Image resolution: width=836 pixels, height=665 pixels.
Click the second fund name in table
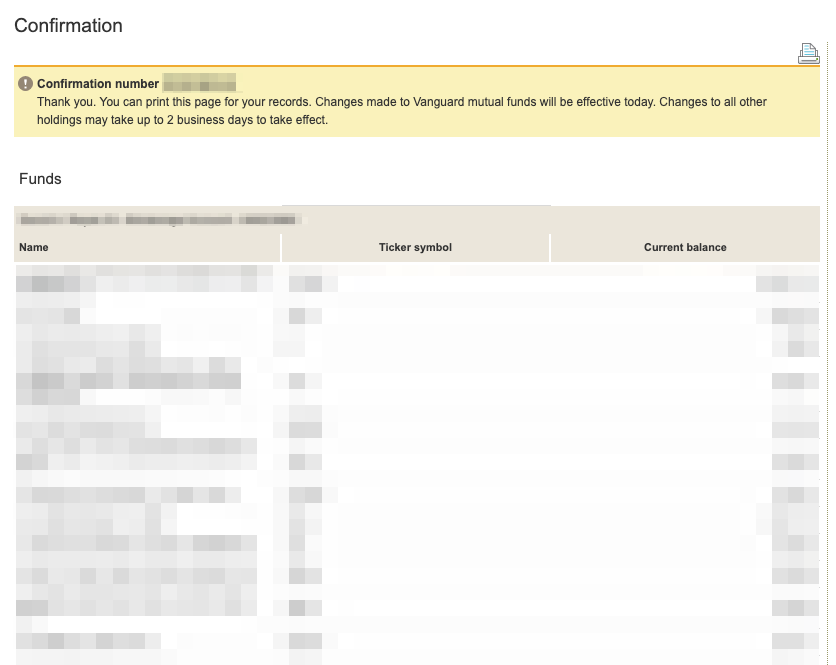[50, 316]
